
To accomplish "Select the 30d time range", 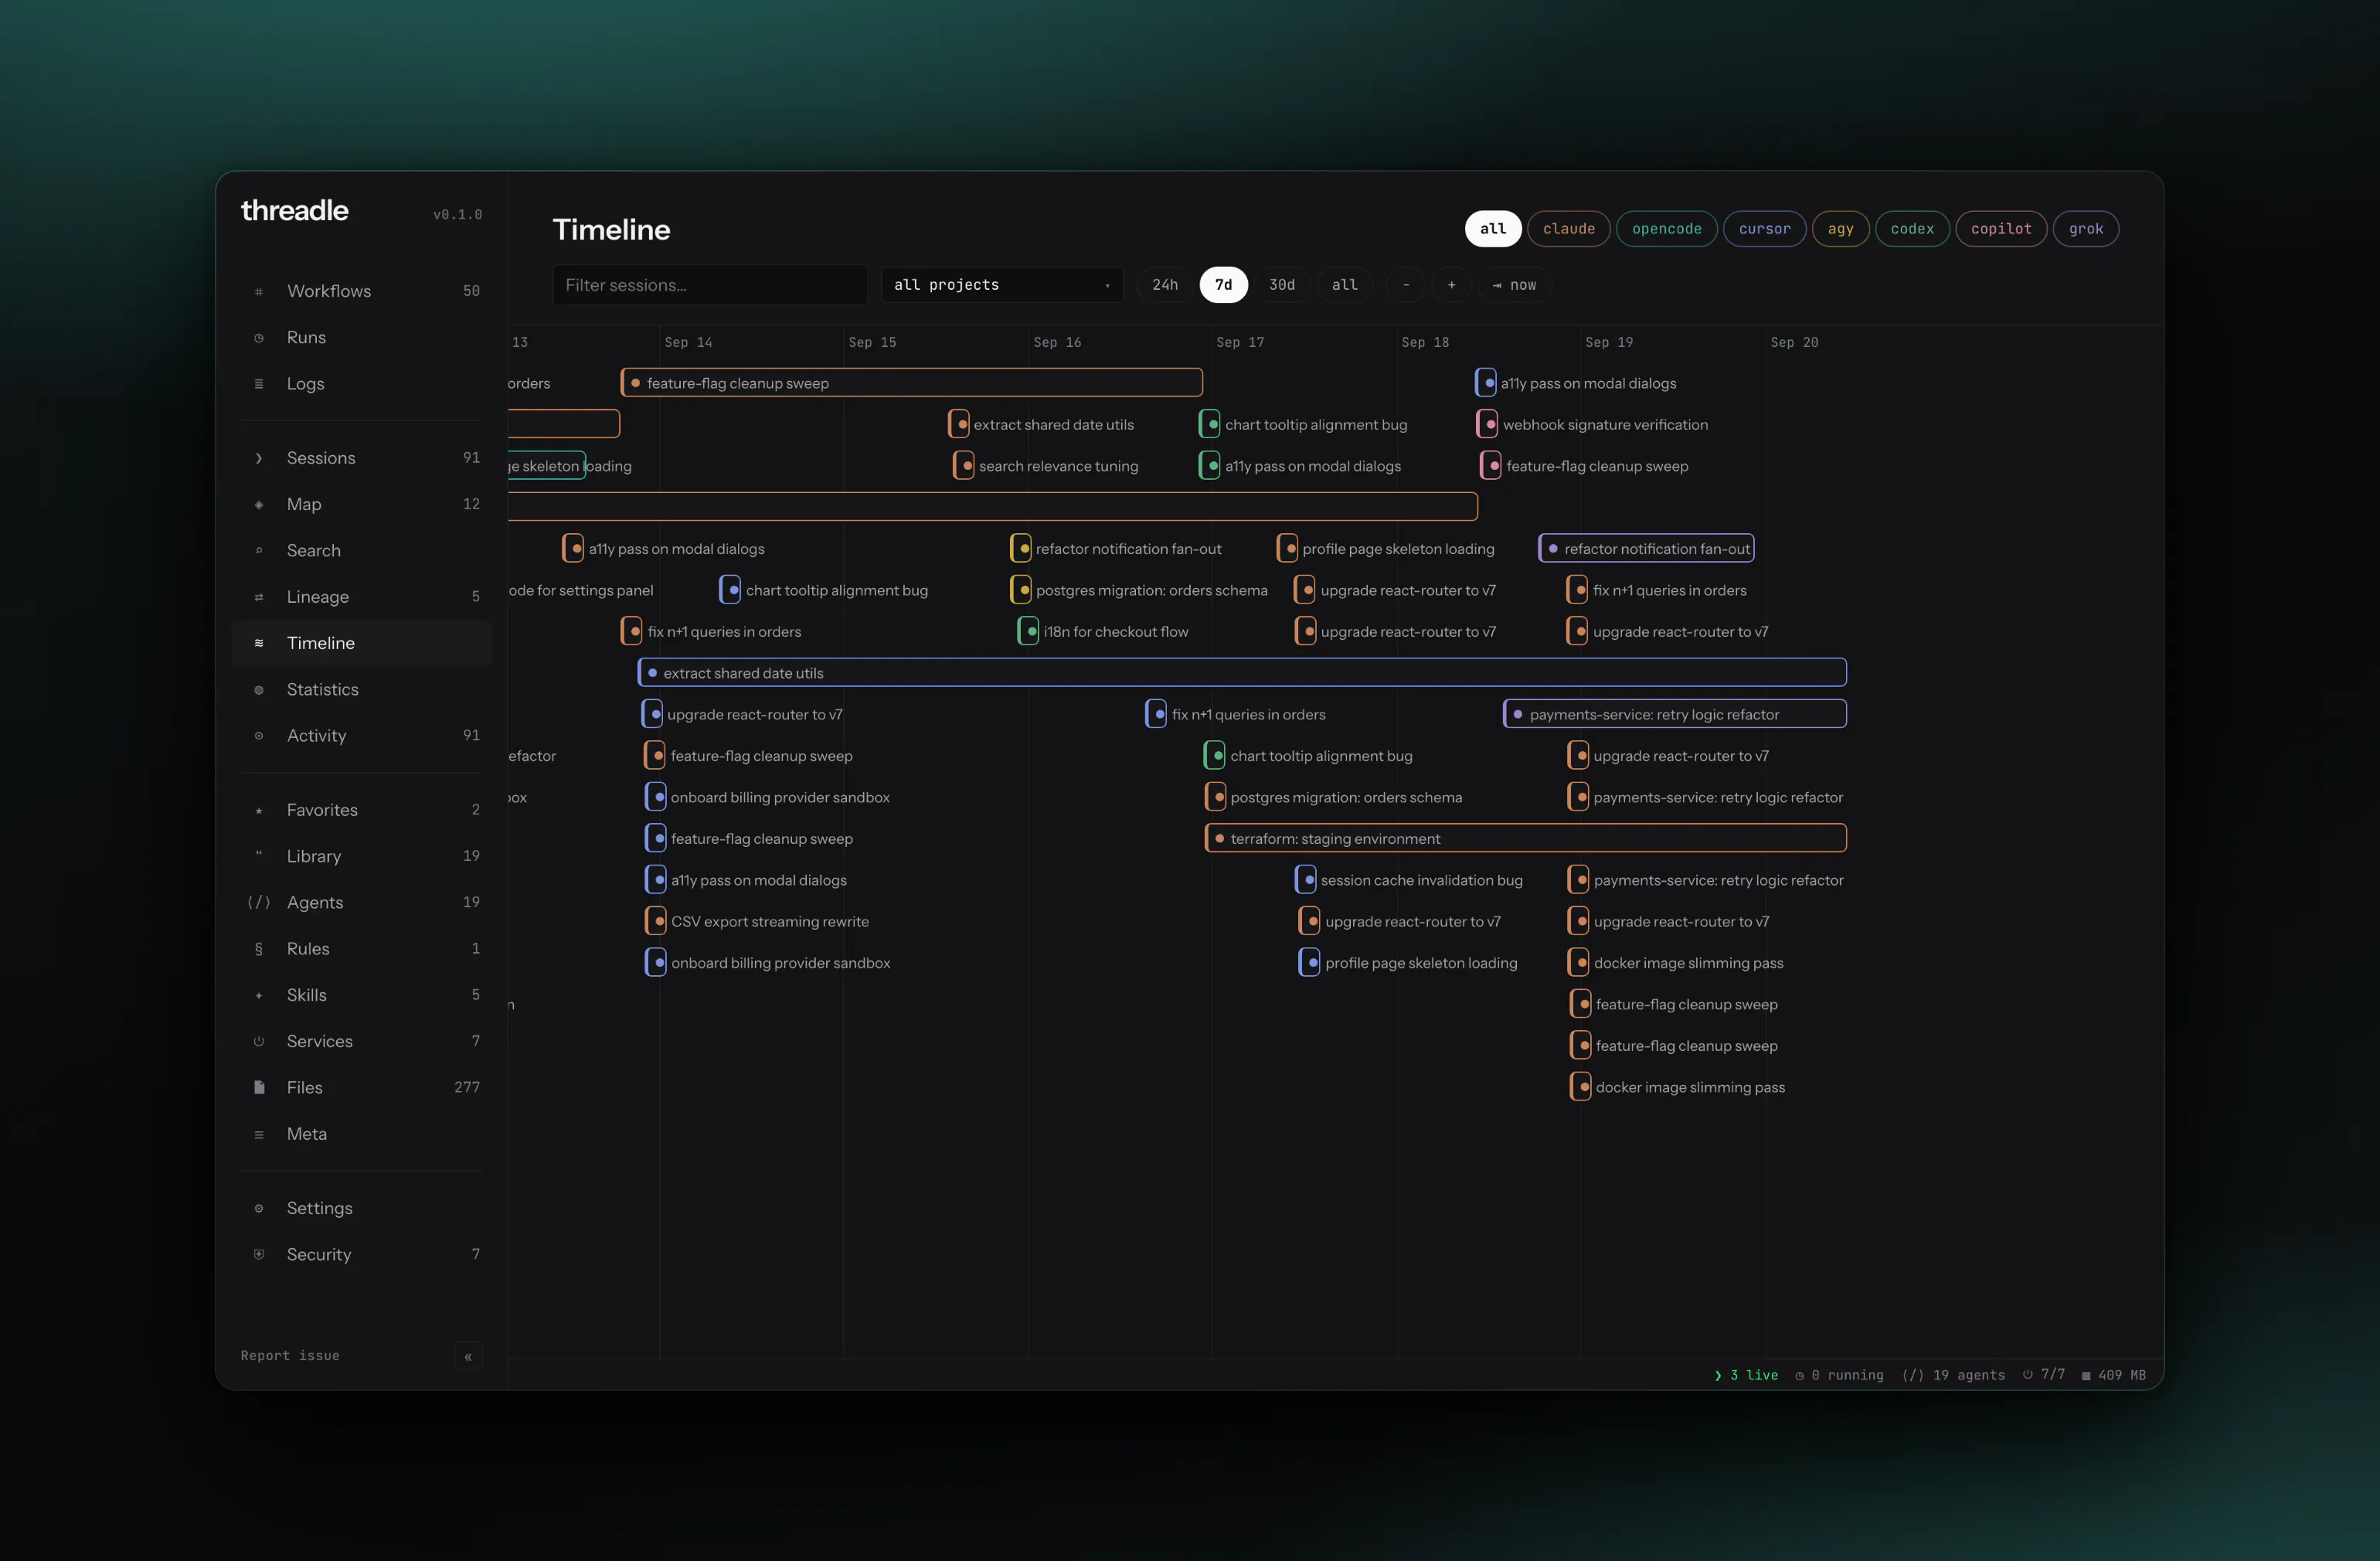I will (x=1282, y=285).
